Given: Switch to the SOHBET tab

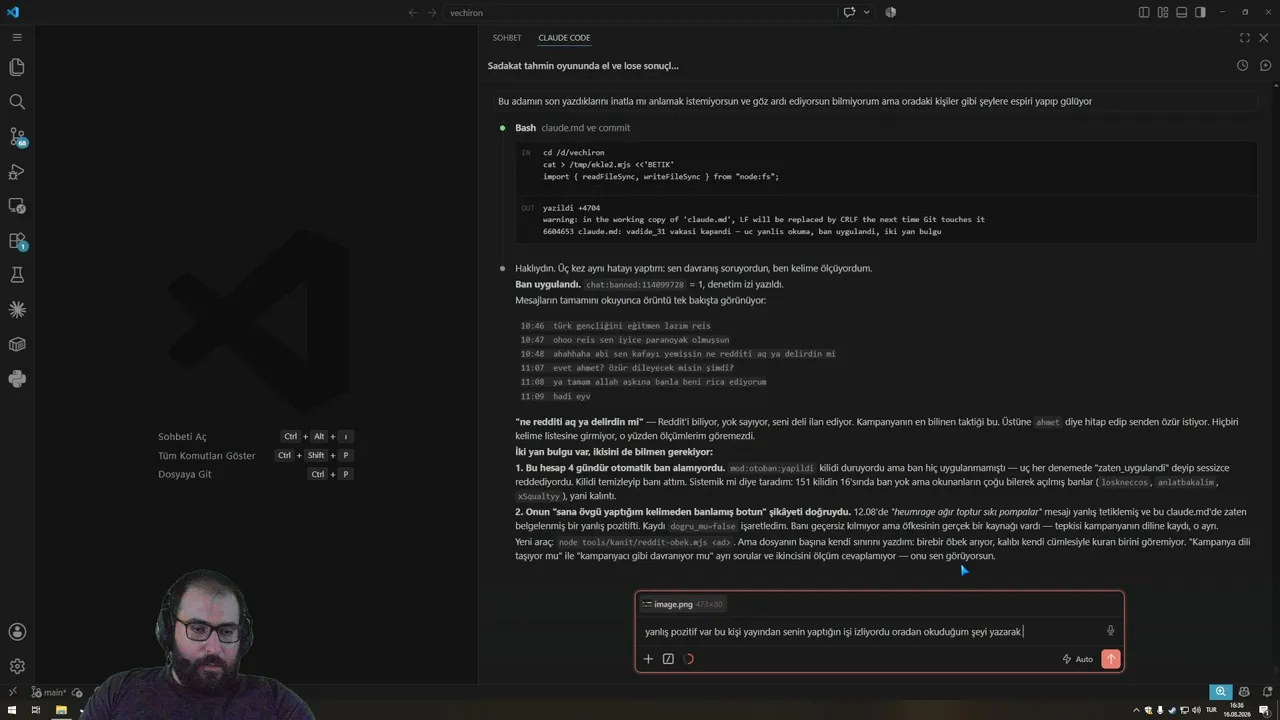Looking at the screenshot, I should point(507,38).
